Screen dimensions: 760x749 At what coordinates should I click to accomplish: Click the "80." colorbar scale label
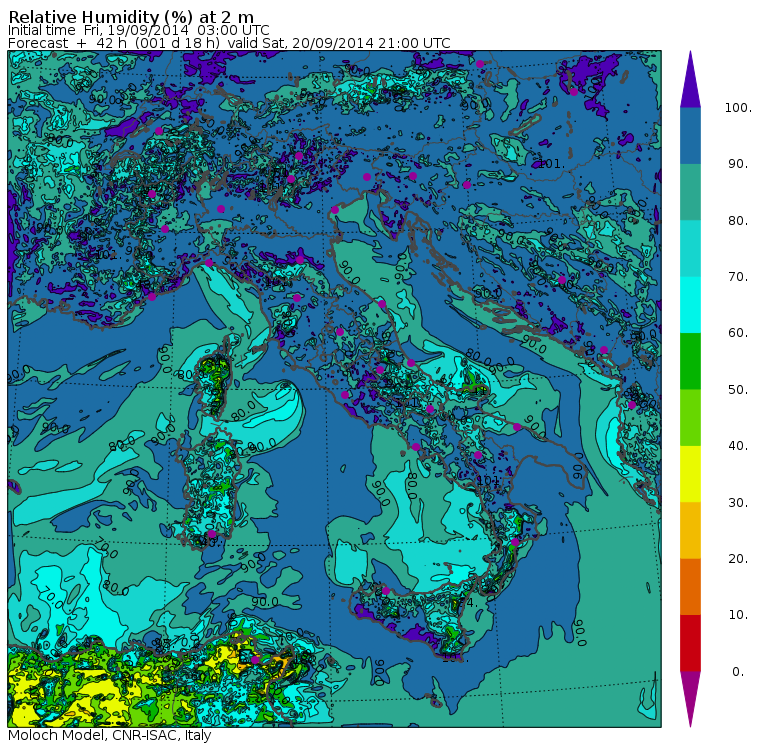coord(738,221)
